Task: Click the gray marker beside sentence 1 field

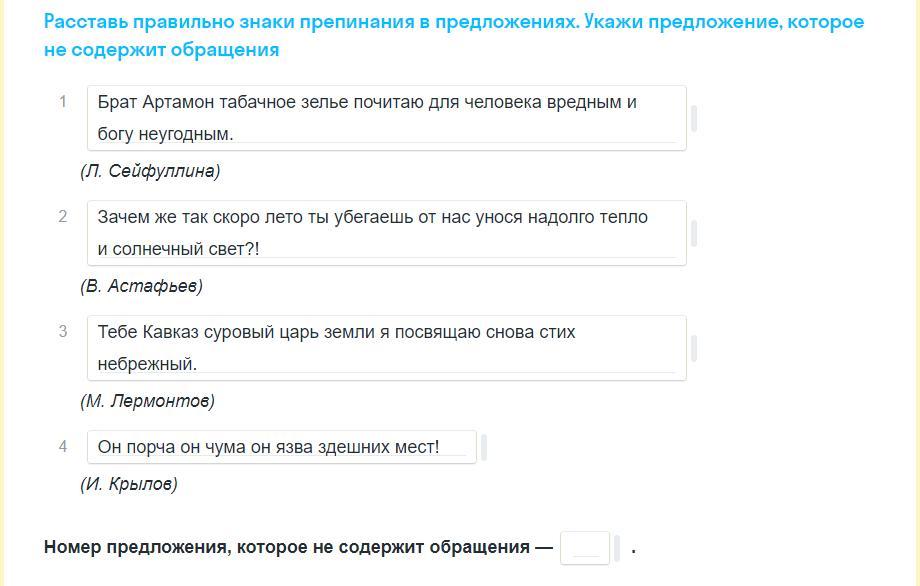Action: (x=694, y=118)
